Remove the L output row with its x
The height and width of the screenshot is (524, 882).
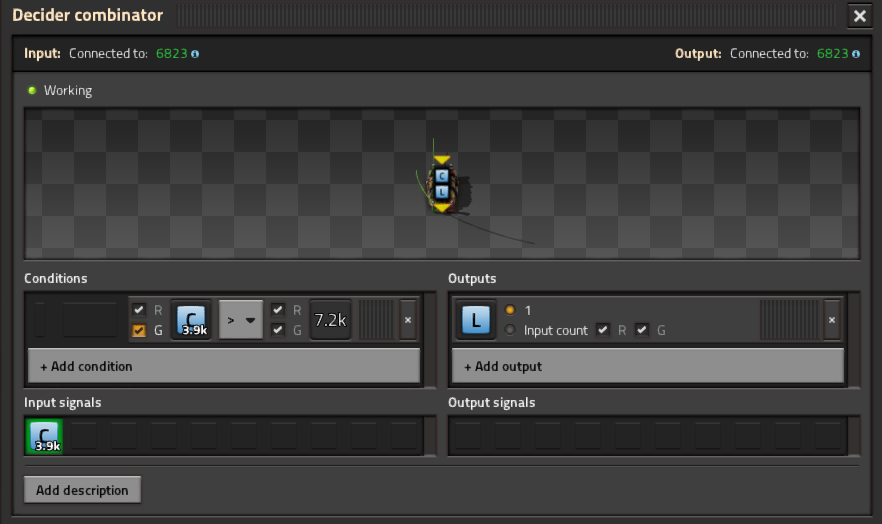pos(831,320)
